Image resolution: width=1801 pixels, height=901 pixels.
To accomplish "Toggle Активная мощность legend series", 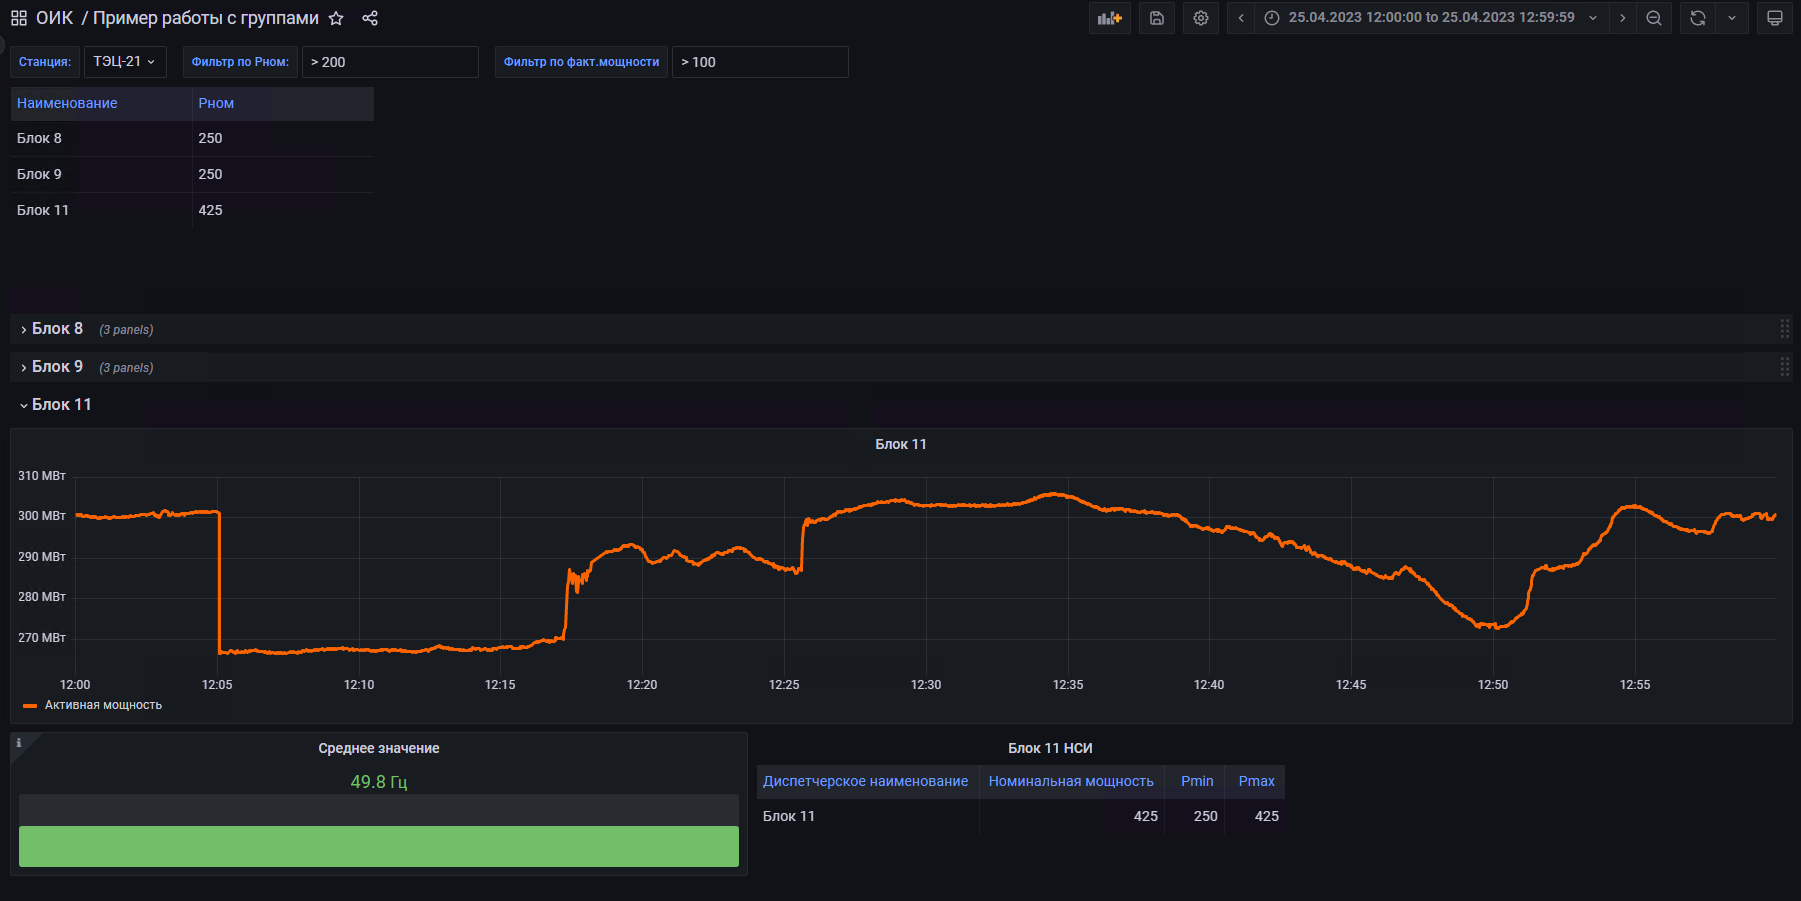I will (x=102, y=705).
